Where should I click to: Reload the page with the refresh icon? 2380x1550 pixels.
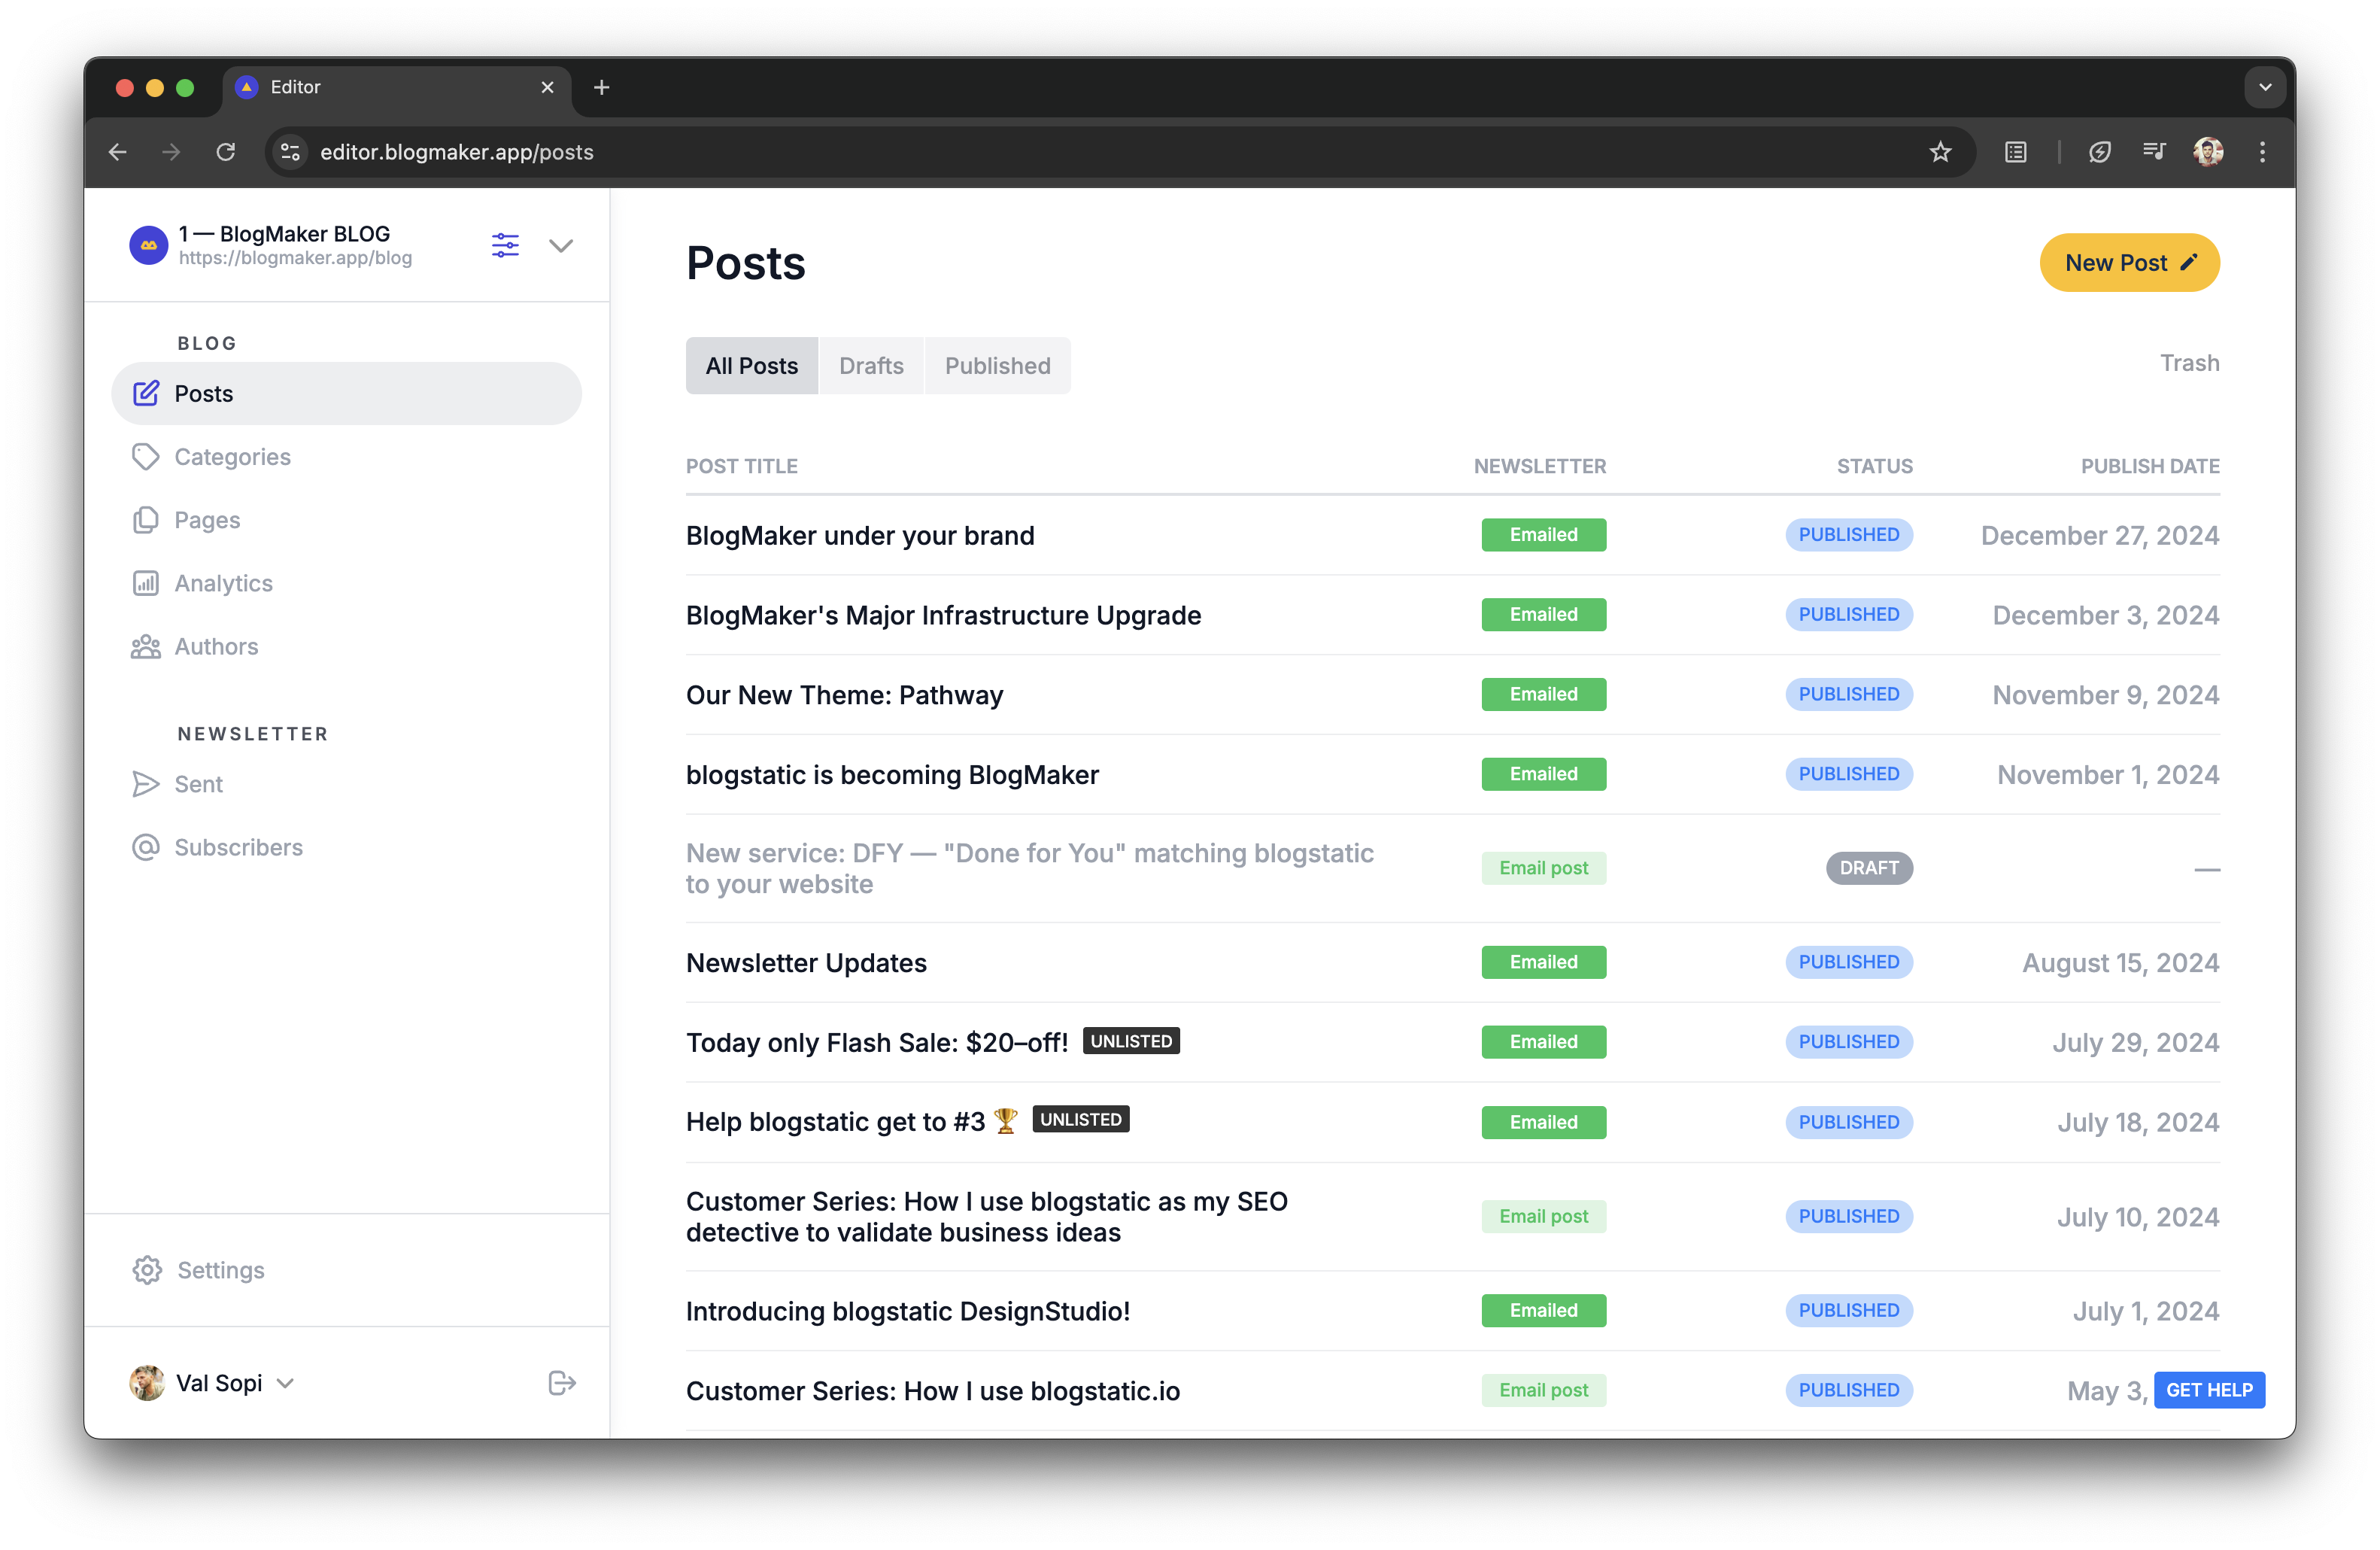pyautogui.click(x=226, y=152)
